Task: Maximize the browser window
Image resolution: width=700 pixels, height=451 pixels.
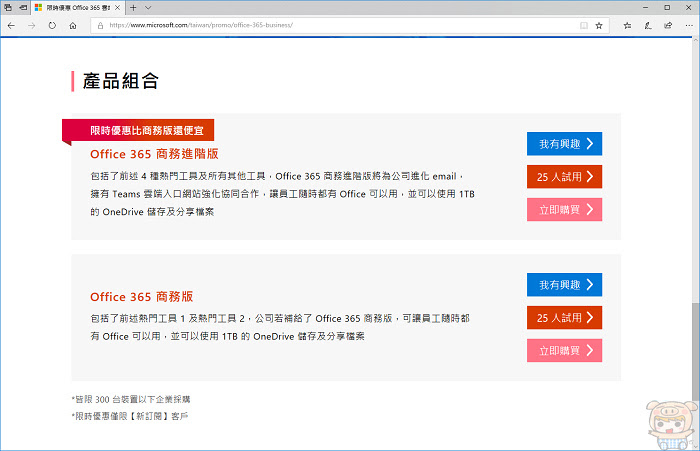Action: 667,8
